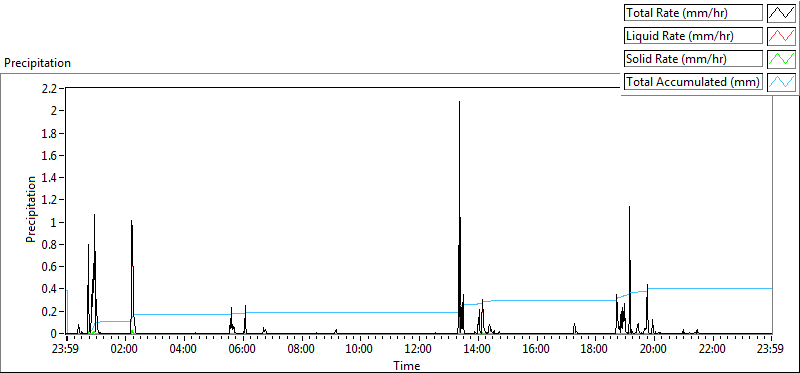Select the Total Rate (mm/hr) legend label
Viewport: 800px width, 373px height.
pos(693,13)
